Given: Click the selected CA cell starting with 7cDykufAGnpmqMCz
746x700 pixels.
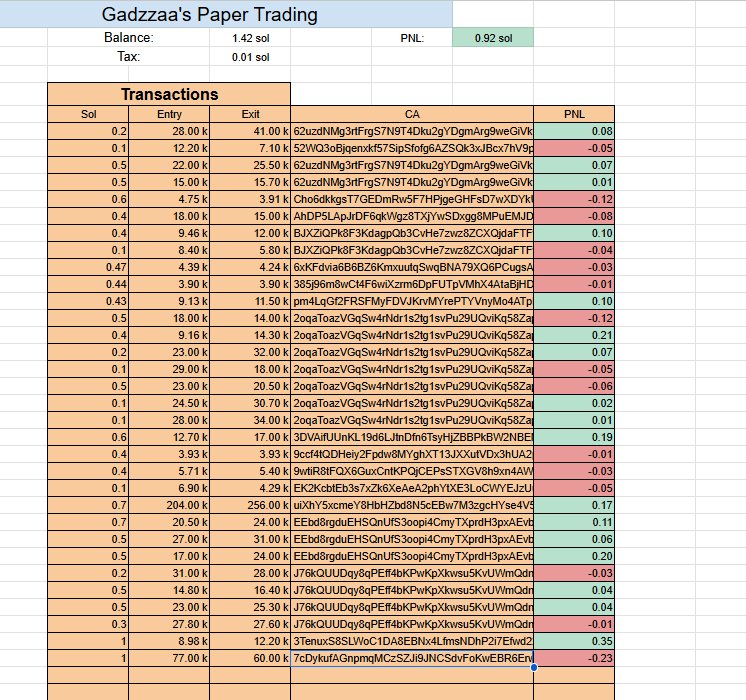Looking at the screenshot, I should tap(412, 659).
